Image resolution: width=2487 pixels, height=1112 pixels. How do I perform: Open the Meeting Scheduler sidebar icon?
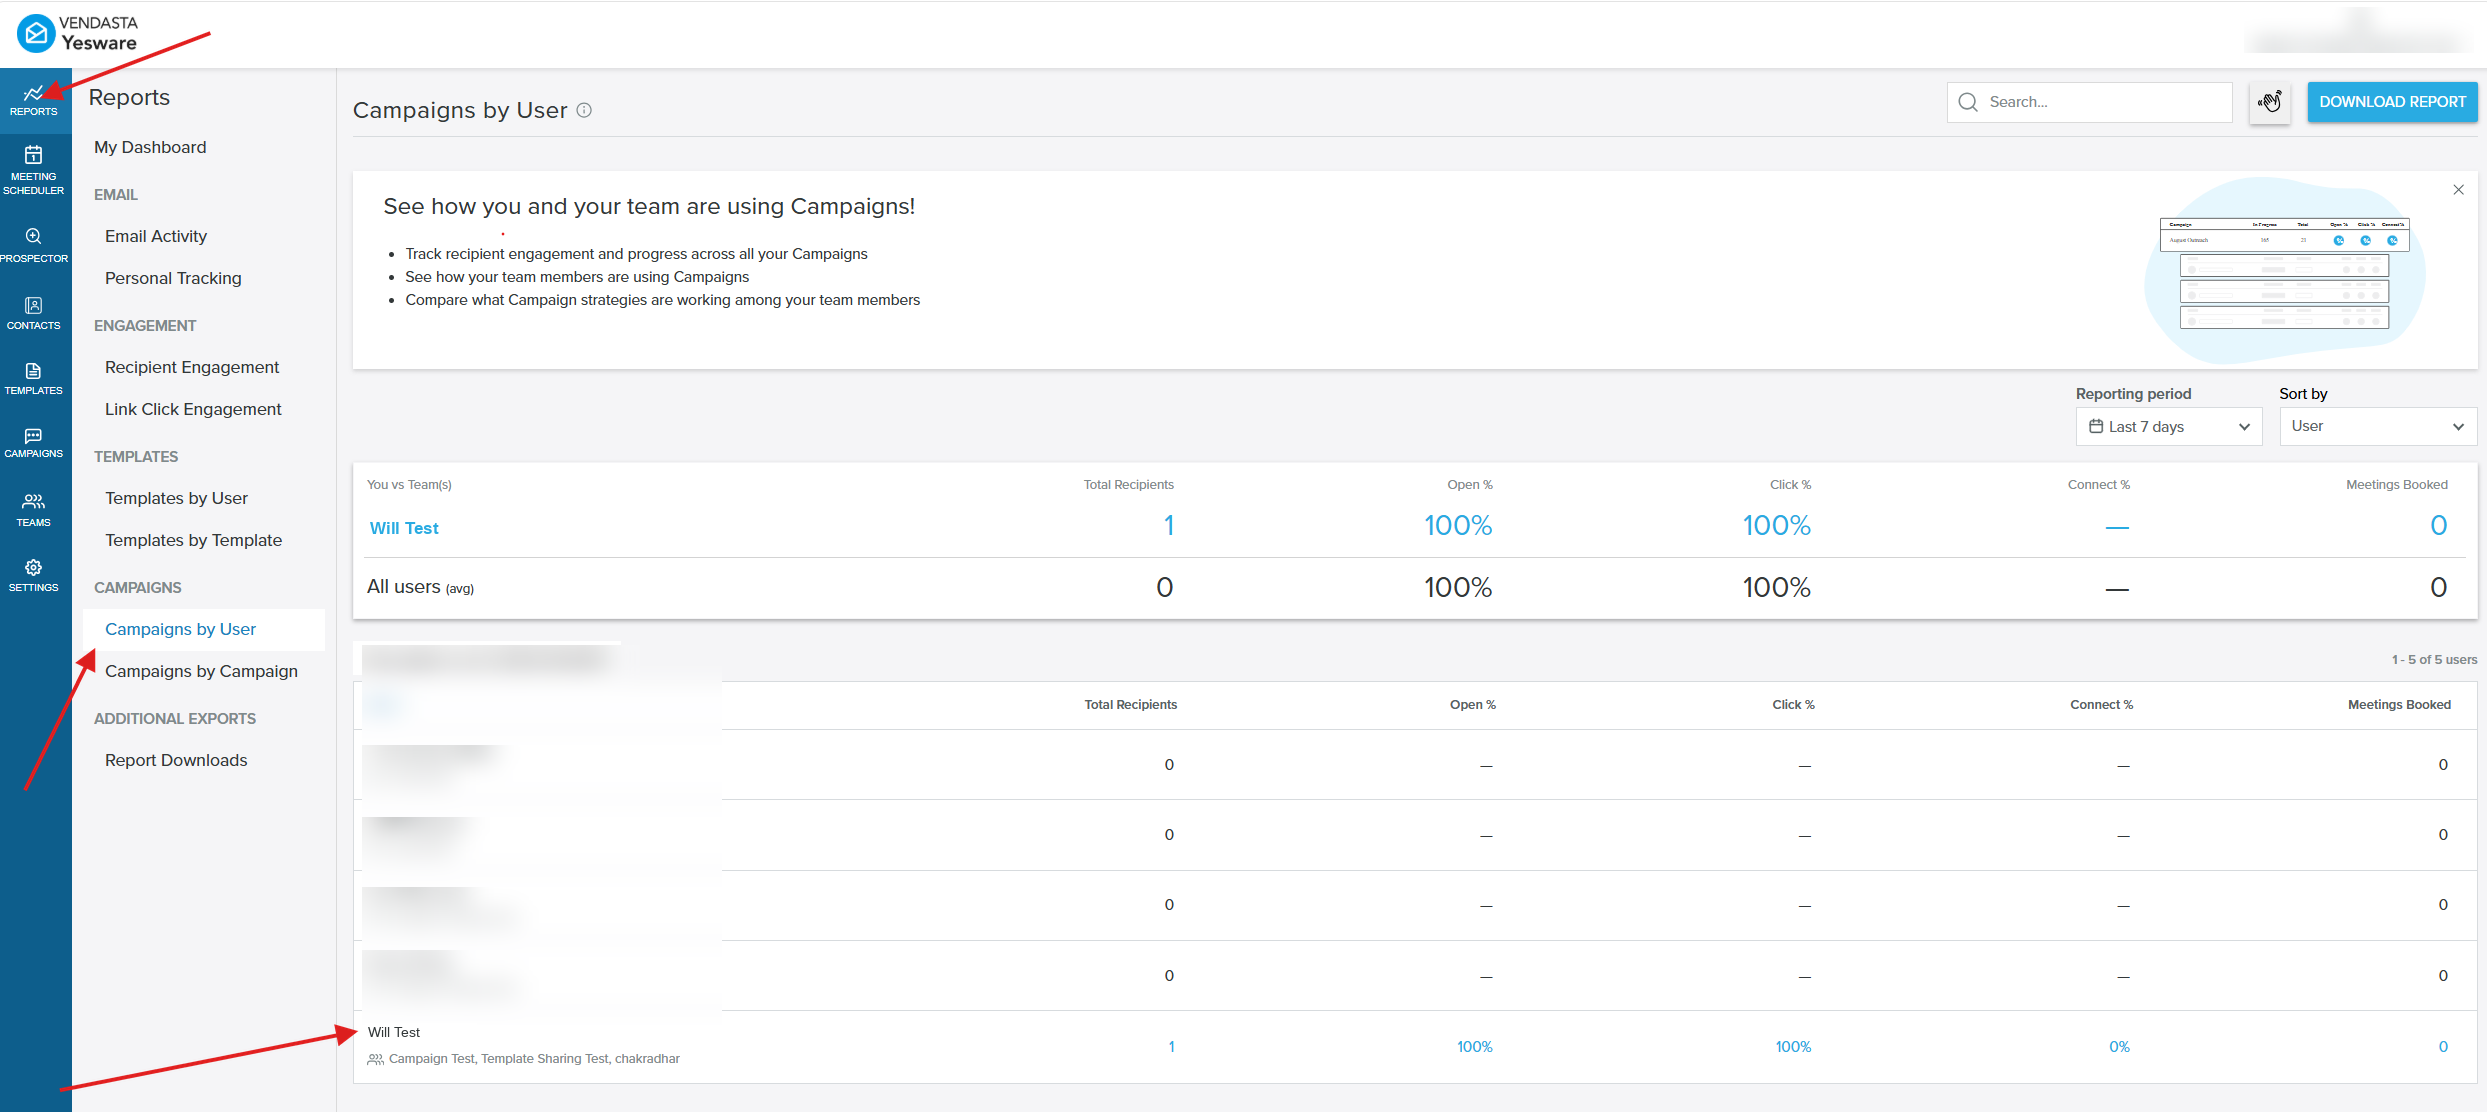(34, 169)
